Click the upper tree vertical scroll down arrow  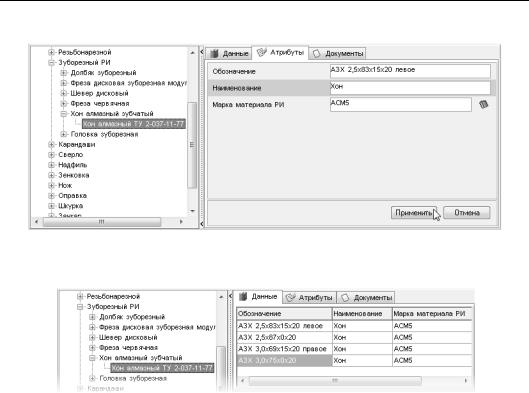click(x=192, y=211)
